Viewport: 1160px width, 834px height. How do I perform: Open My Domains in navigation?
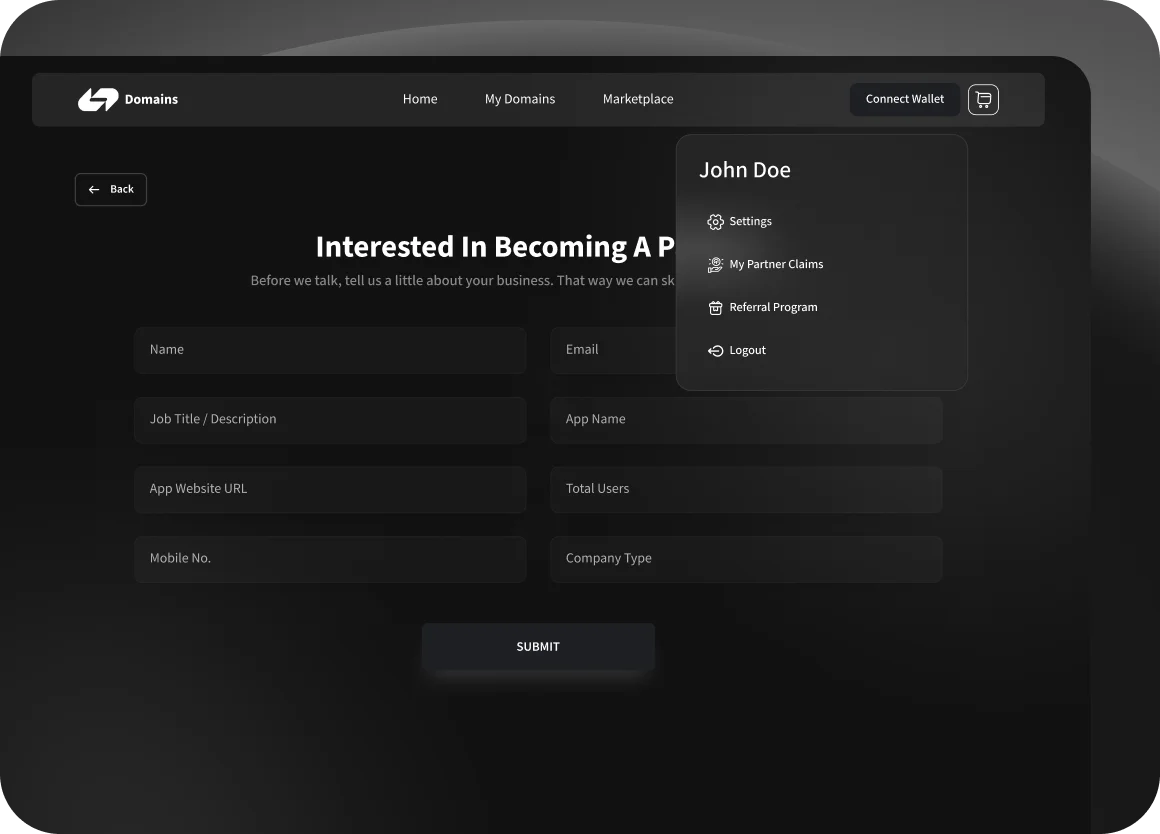tap(520, 99)
